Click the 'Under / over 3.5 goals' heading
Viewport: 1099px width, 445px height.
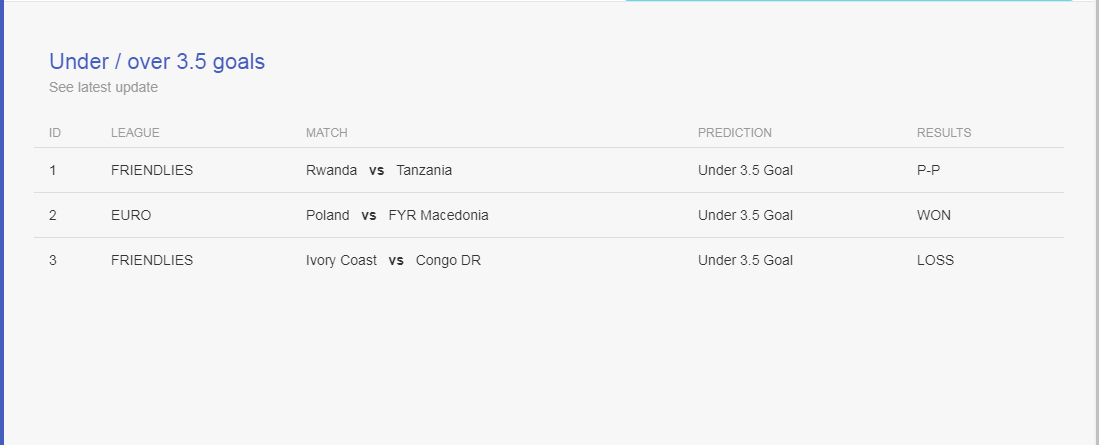pyautogui.click(x=157, y=62)
